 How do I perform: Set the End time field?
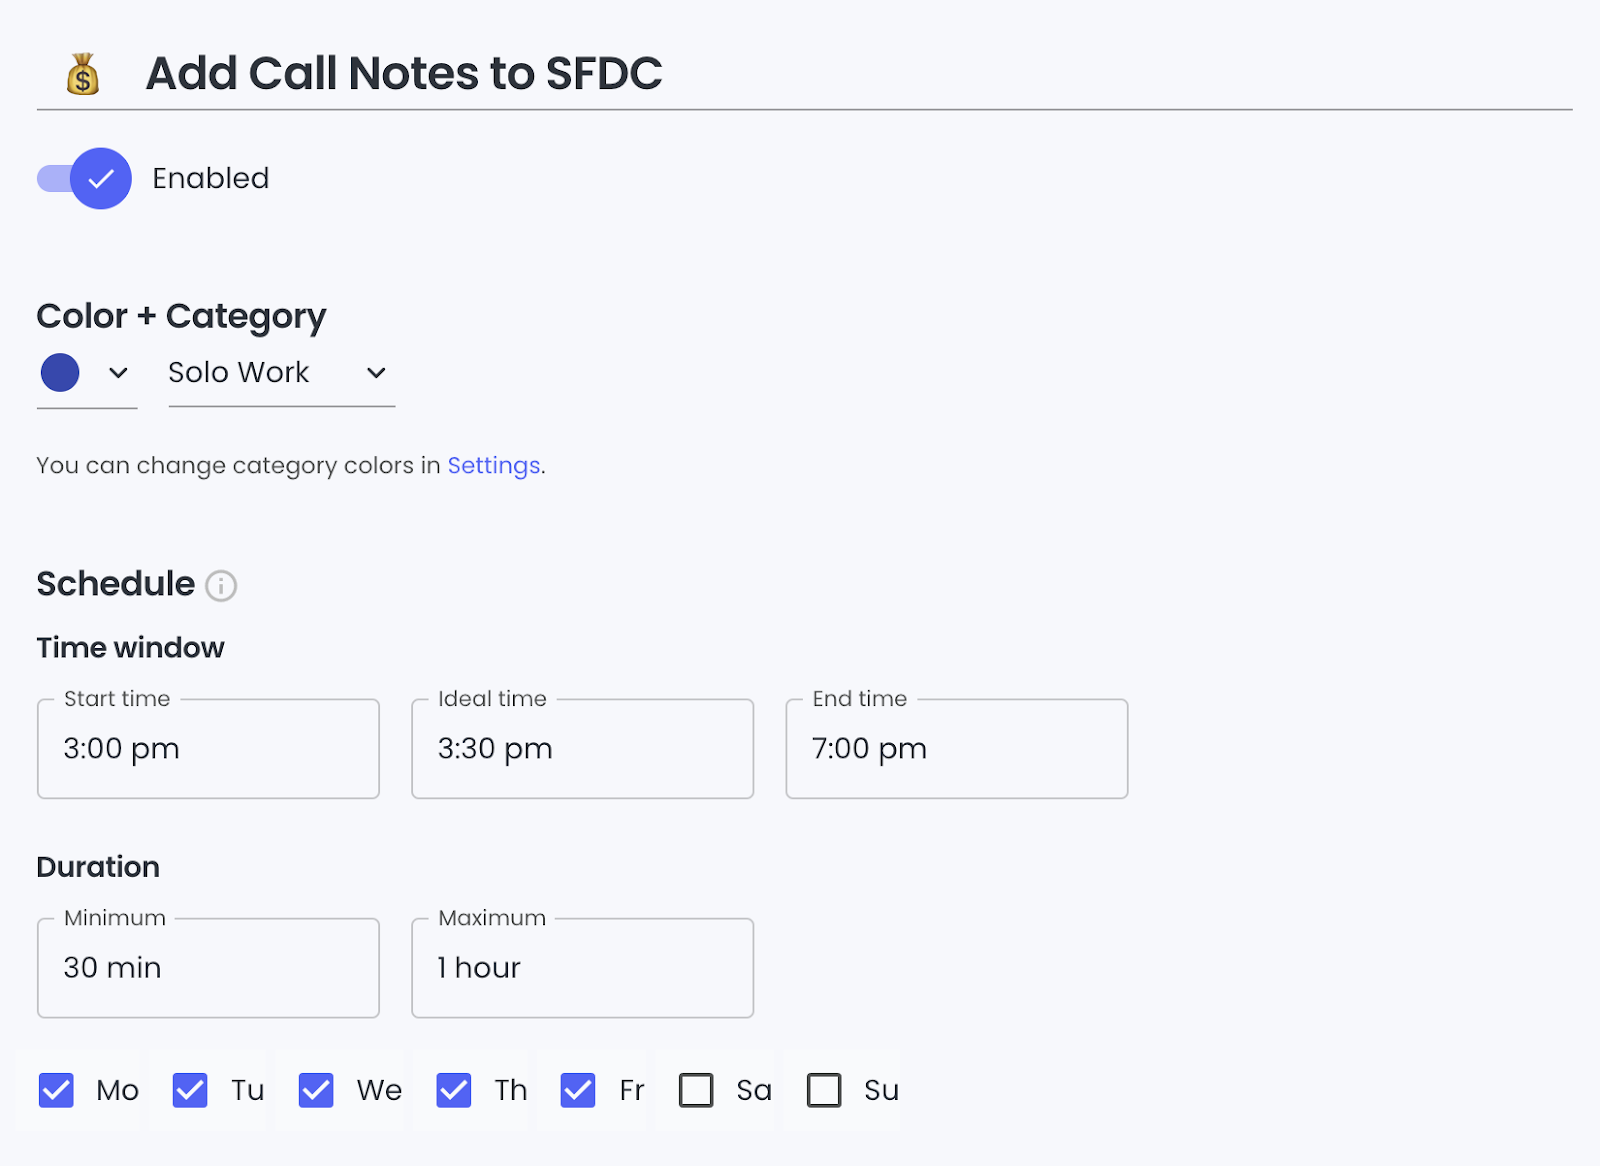957,748
